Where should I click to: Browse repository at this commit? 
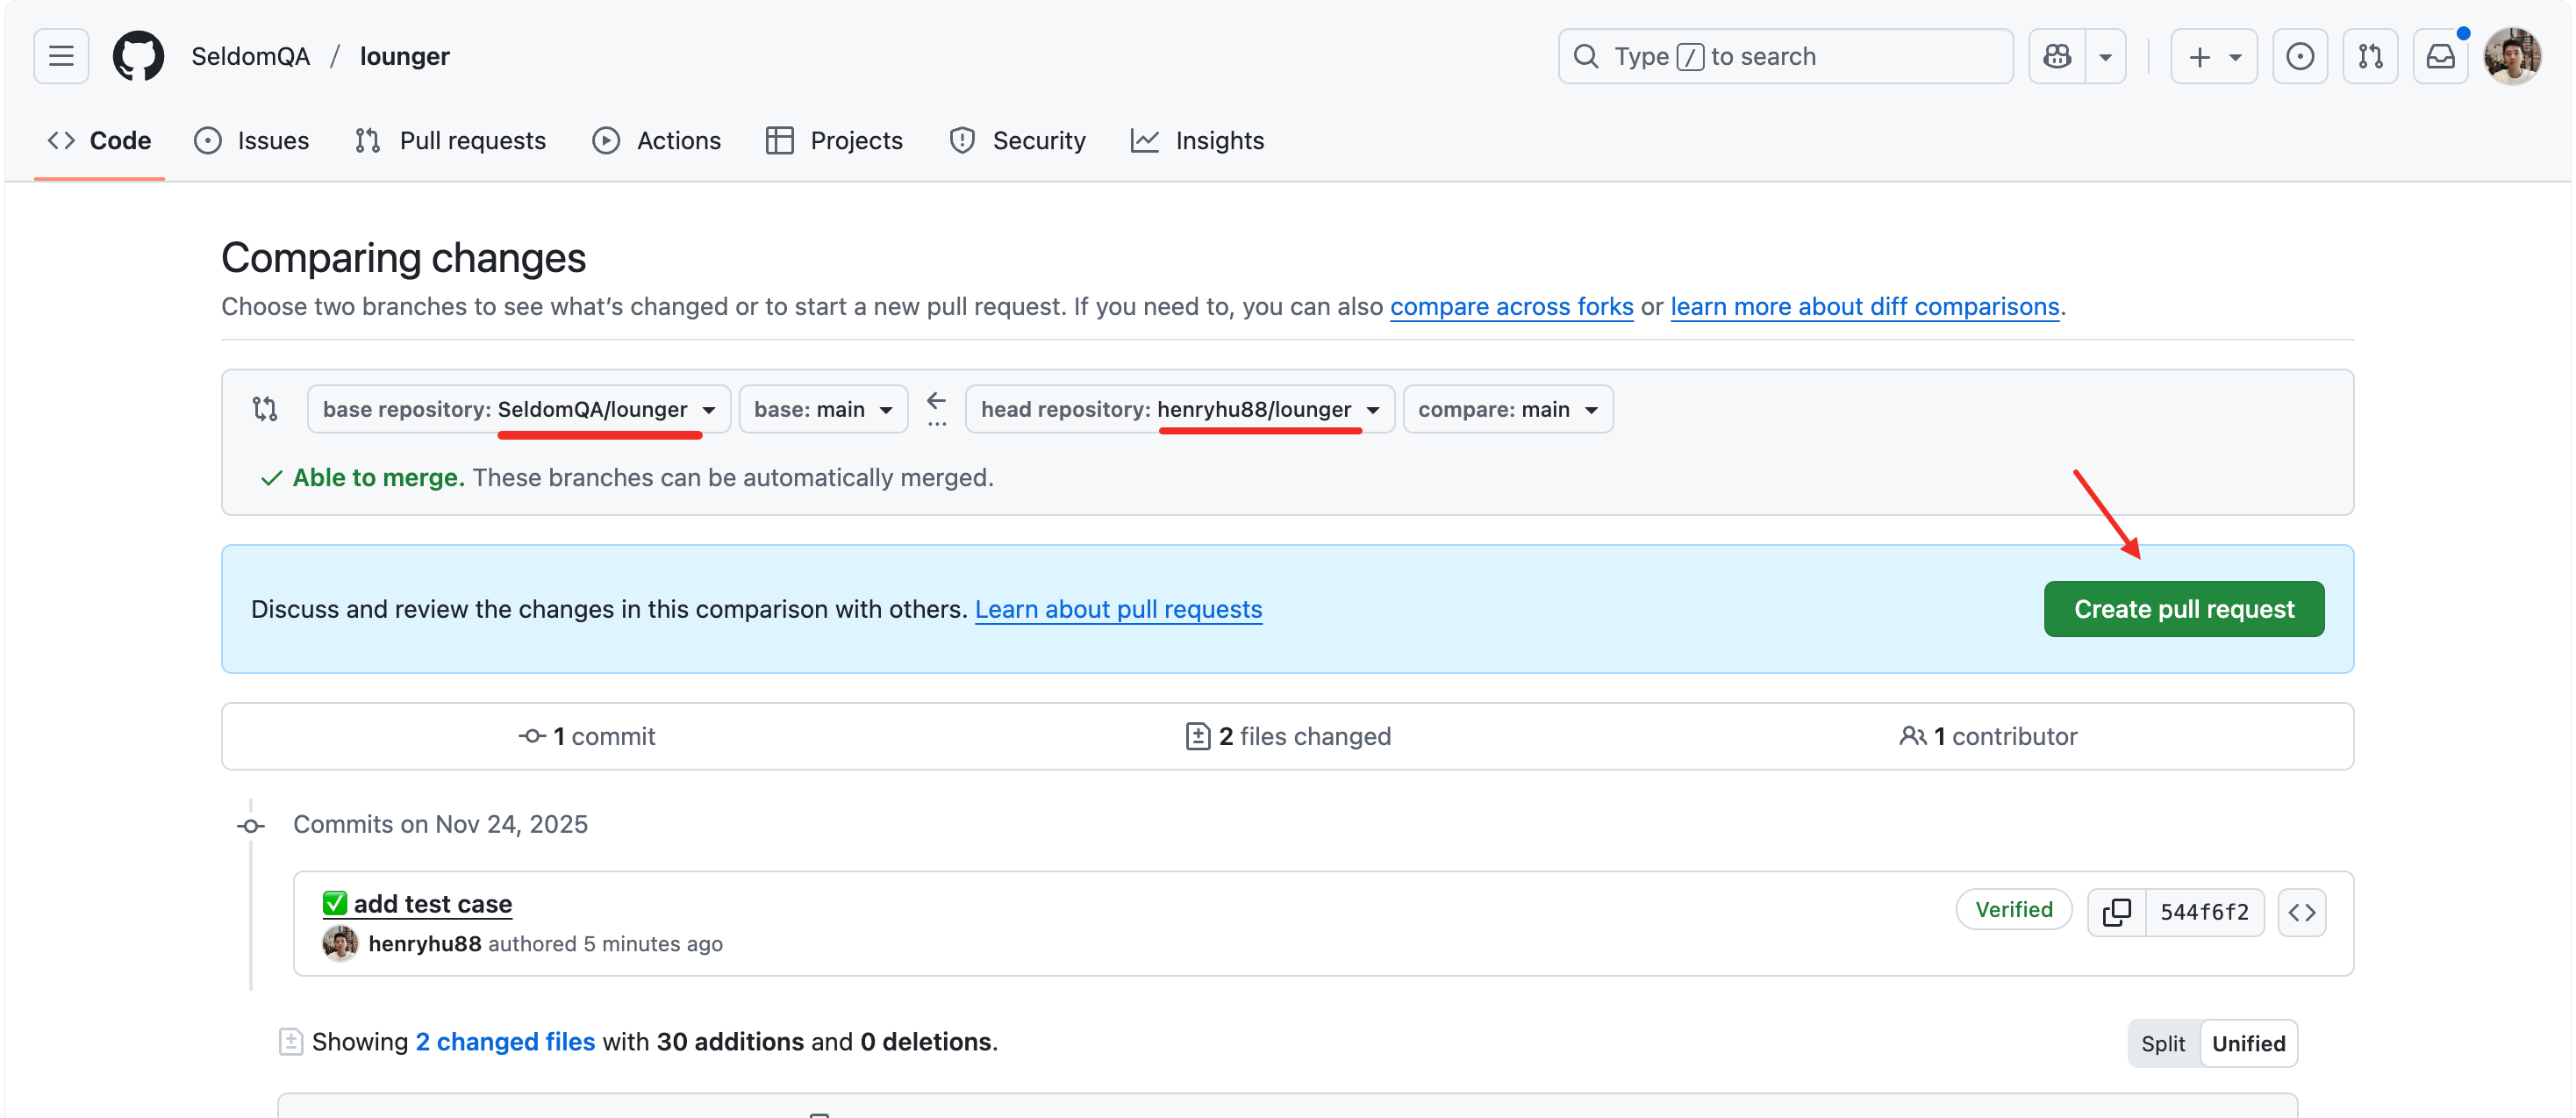click(x=2301, y=912)
